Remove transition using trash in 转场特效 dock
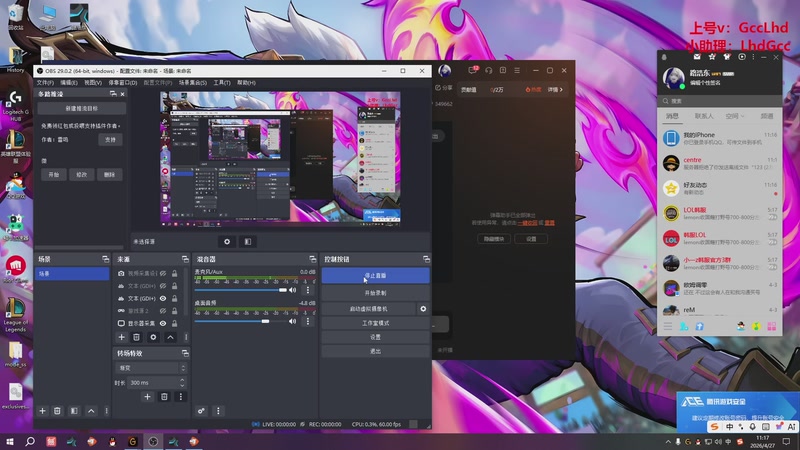The image size is (800, 450). point(164,397)
